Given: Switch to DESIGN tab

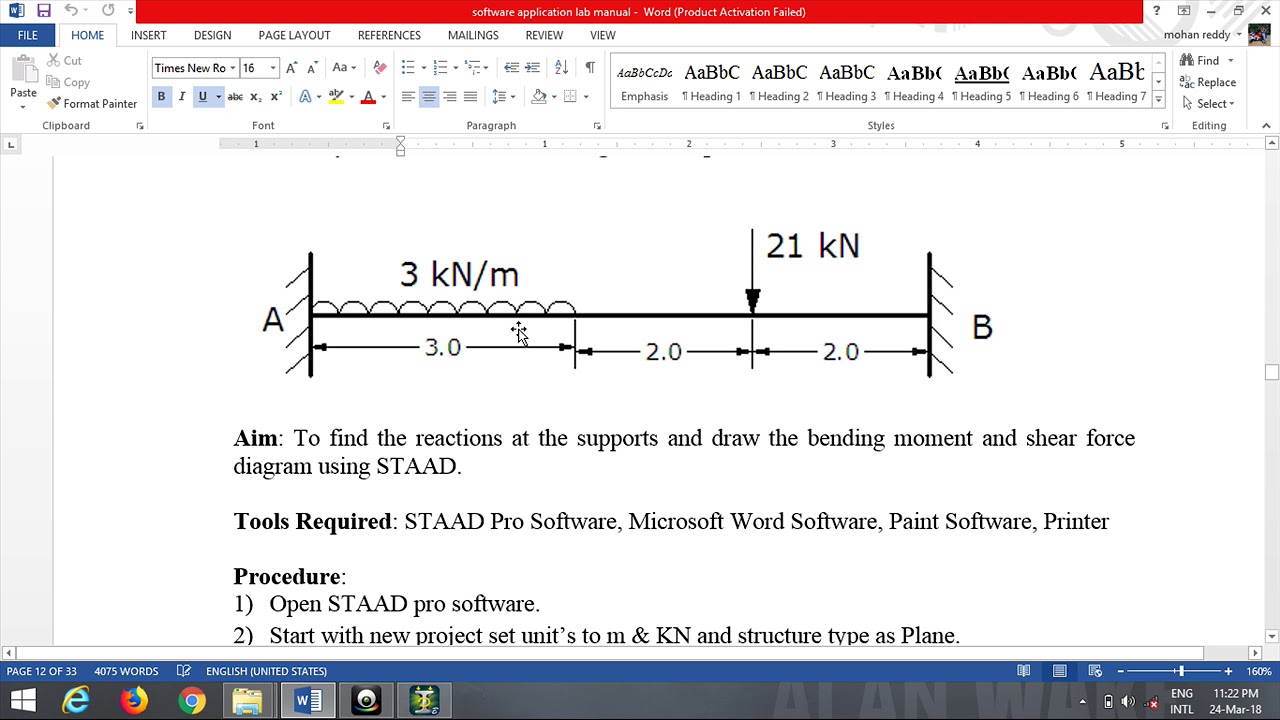Looking at the screenshot, I should pyautogui.click(x=212, y=35).
